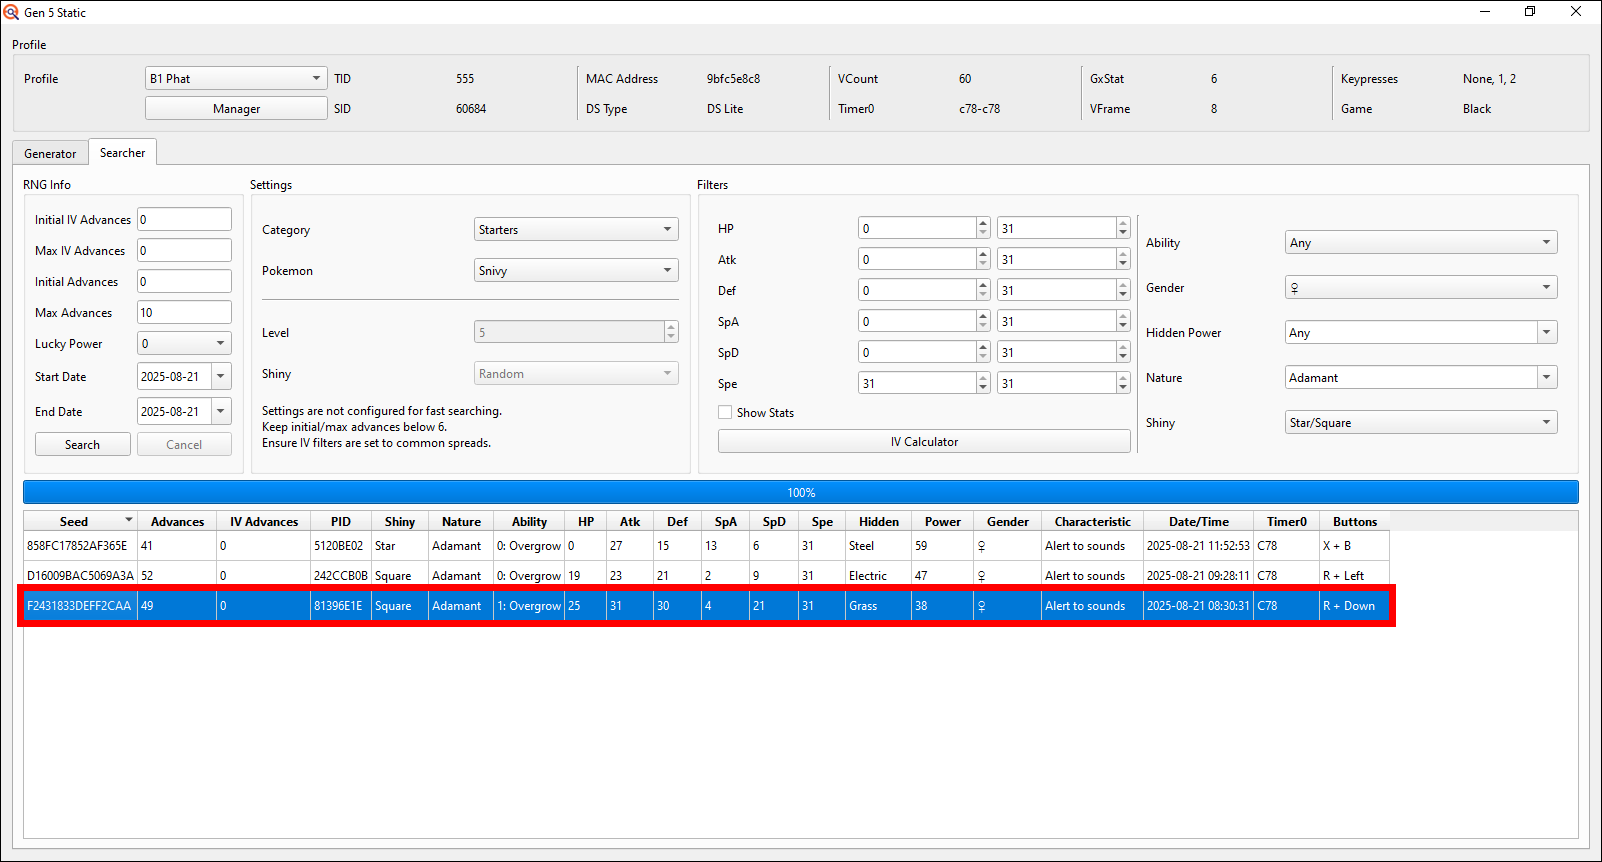Sort by the Characteristic column header
This screenshot has height=862, width=1602.
click(x=1092, y=521)
